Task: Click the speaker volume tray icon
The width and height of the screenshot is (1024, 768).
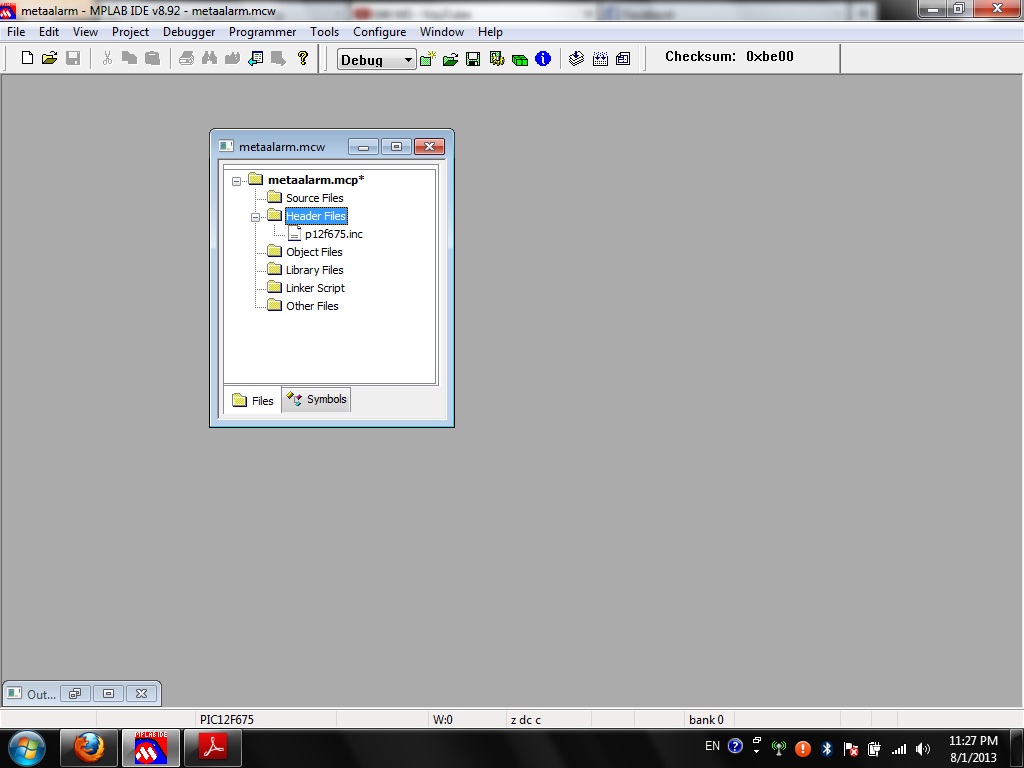Action: (923, 748)
